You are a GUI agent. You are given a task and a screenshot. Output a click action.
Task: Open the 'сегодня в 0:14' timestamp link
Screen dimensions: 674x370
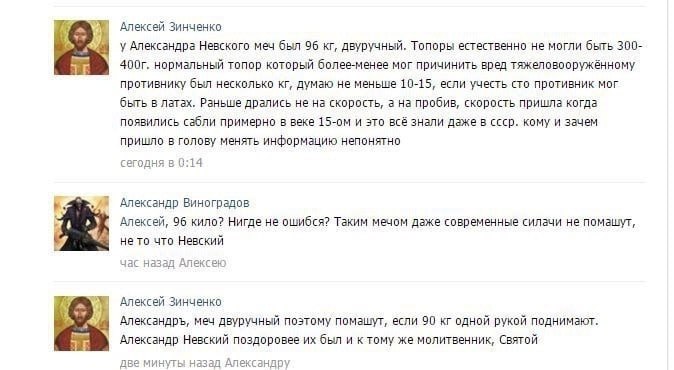point(161,163)
